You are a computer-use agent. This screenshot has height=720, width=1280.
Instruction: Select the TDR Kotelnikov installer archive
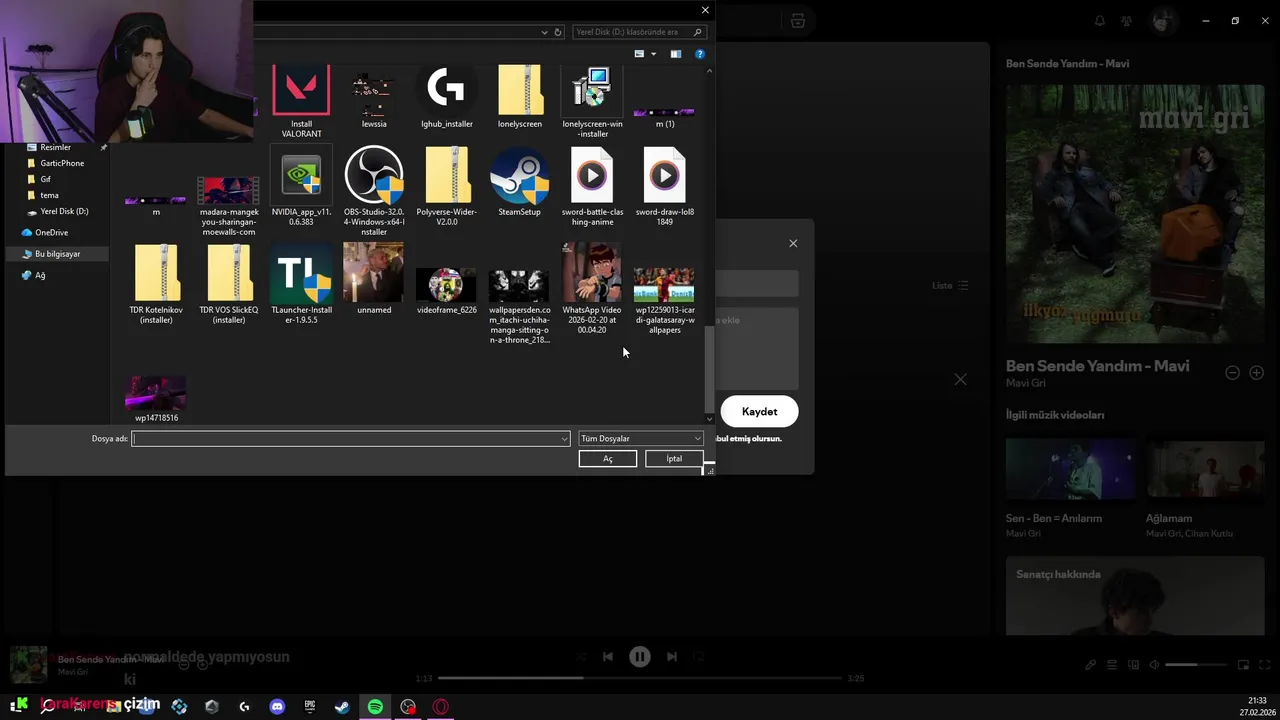coord(156,284)
